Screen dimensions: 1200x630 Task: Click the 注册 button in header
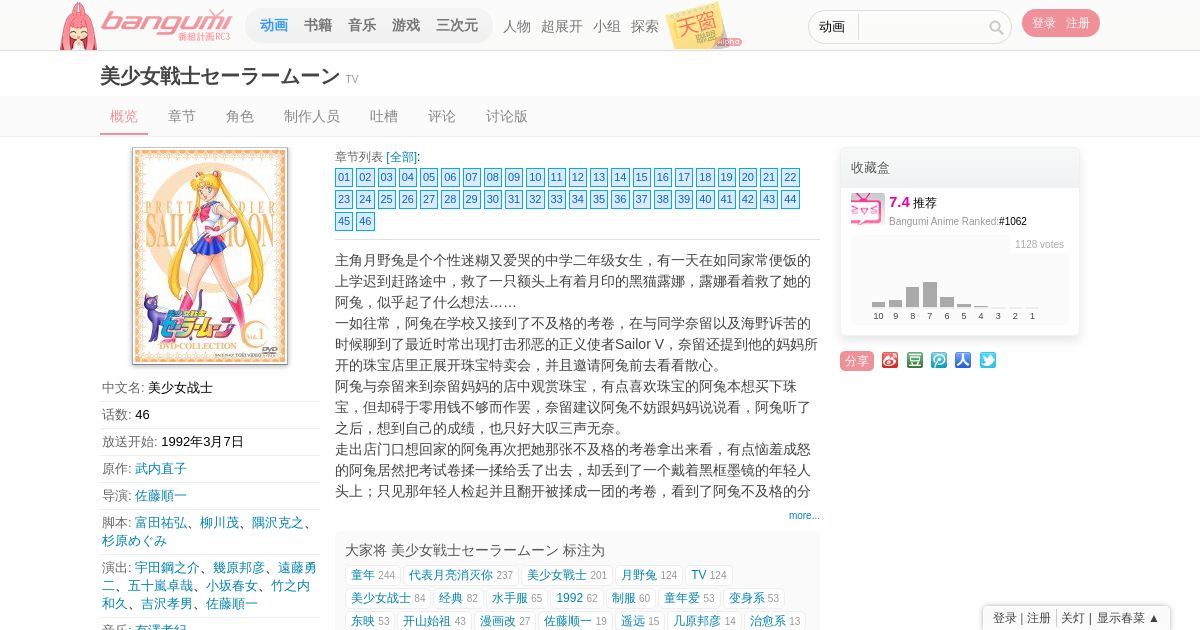click(x=1078, y=23)
